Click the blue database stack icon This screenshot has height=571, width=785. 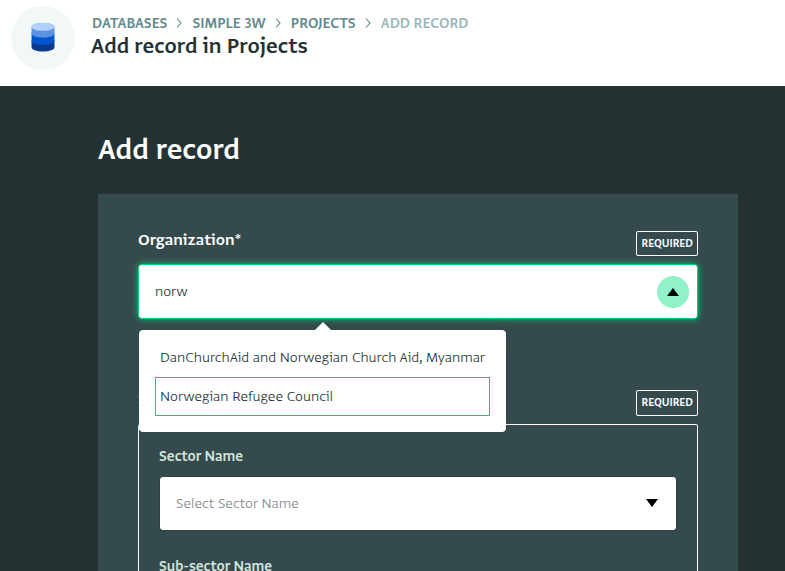click(x=43, y=38)
